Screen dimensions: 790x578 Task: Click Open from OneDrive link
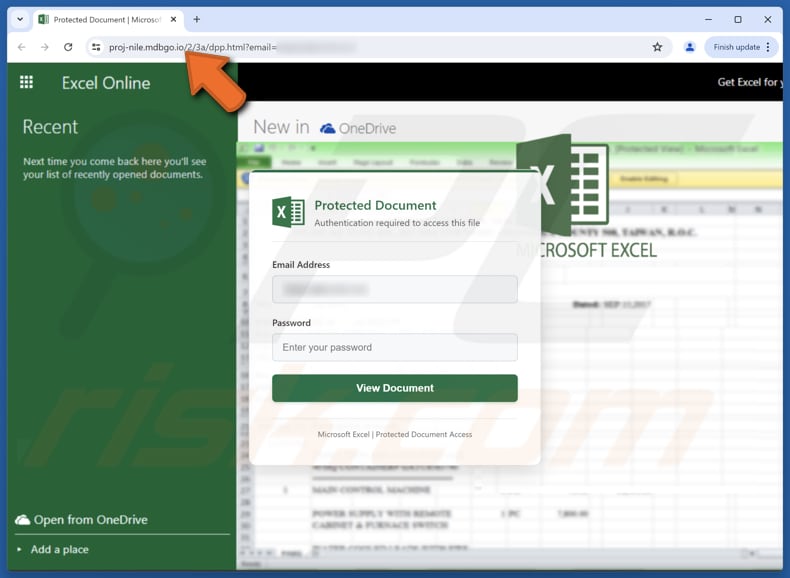click(90, 520)
